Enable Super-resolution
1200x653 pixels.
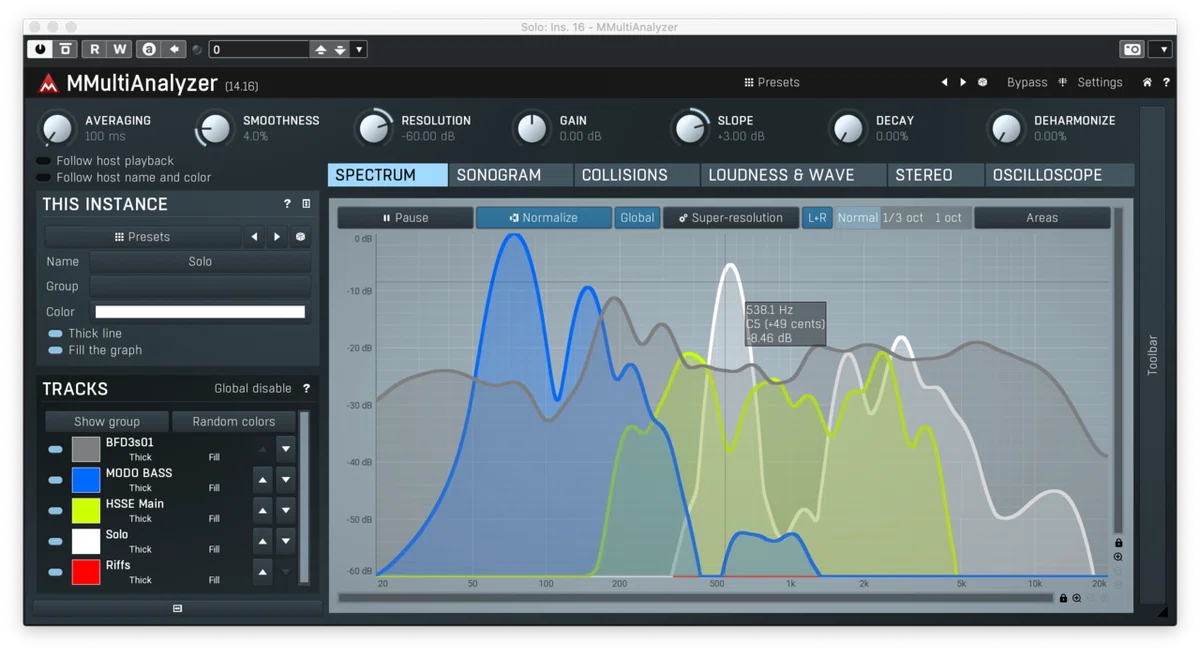731,217
